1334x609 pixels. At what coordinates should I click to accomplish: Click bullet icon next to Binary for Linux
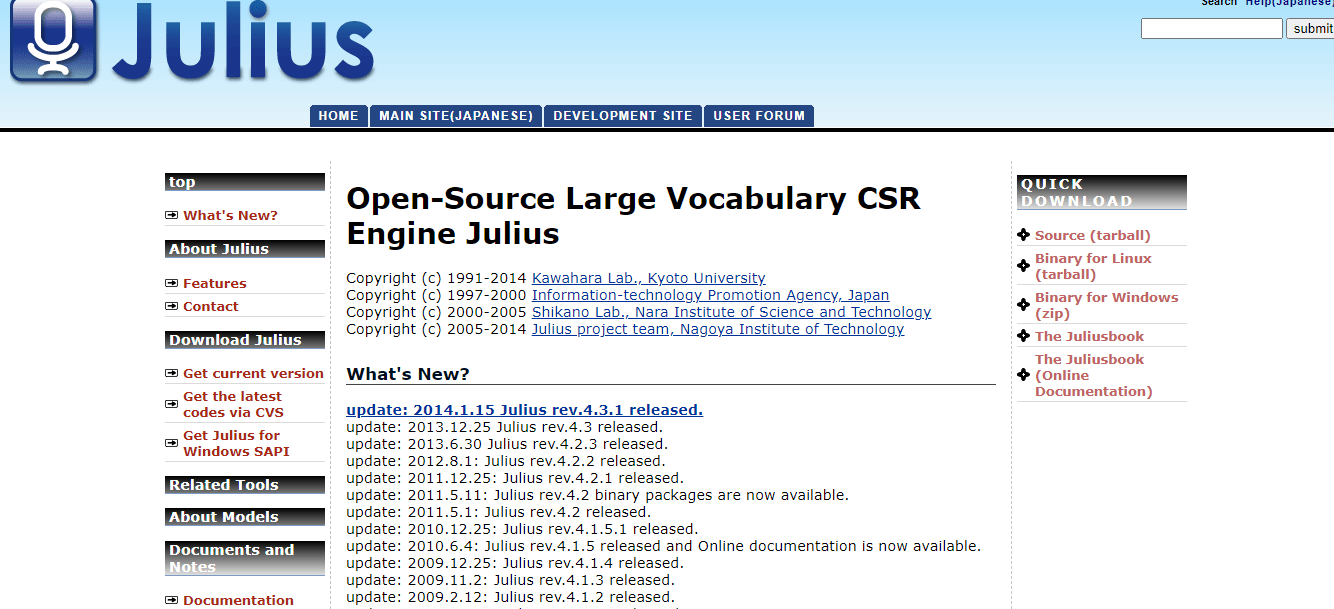coord(1023,266)
